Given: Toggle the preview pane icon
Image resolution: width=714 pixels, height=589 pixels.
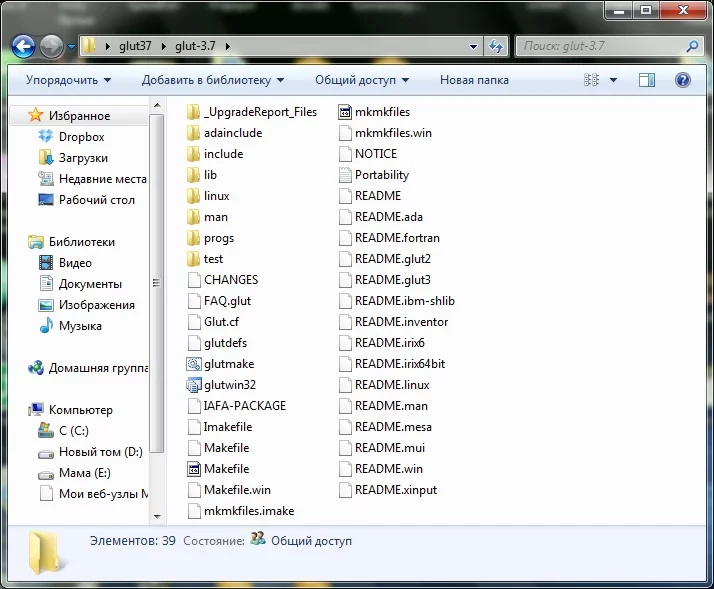Looking at the screenshot, I should (x=647, y=80).
